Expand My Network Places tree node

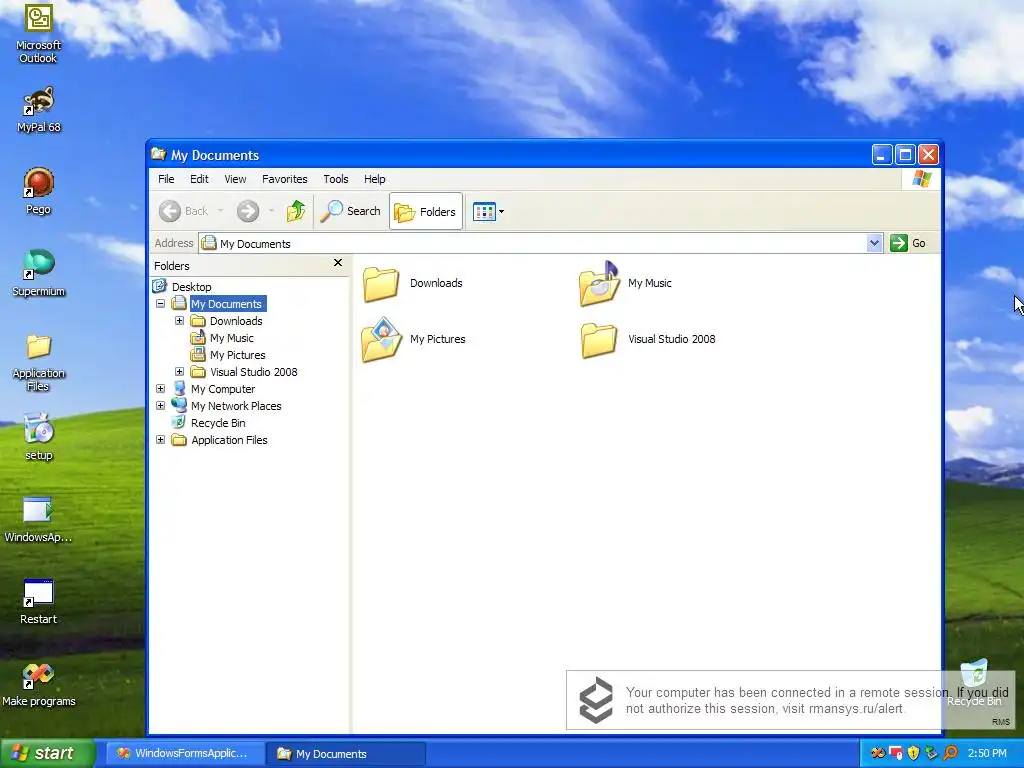point(160,406)
